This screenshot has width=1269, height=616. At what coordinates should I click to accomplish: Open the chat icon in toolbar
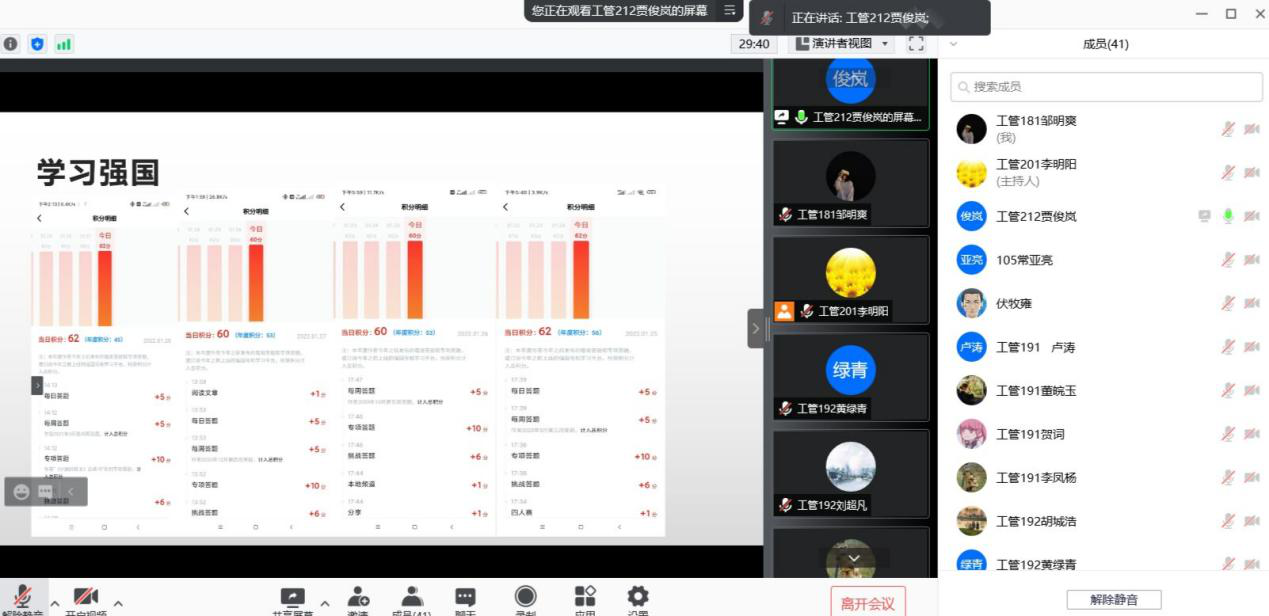[x=465, y=598]
